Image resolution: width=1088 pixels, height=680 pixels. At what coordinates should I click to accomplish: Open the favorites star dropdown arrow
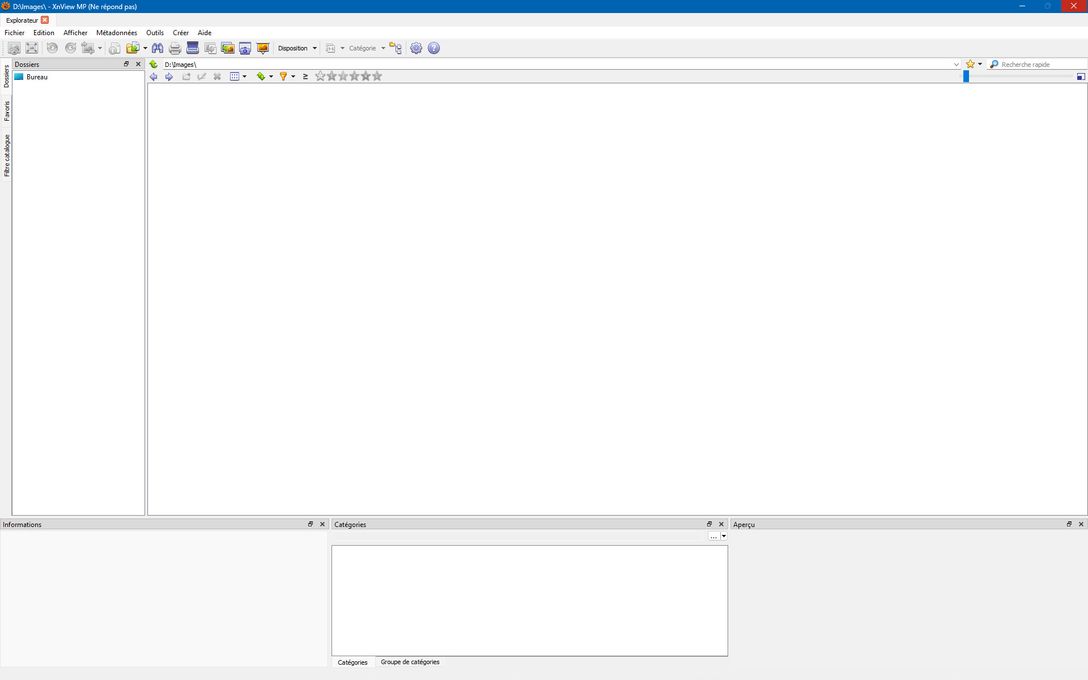[980, 64]
